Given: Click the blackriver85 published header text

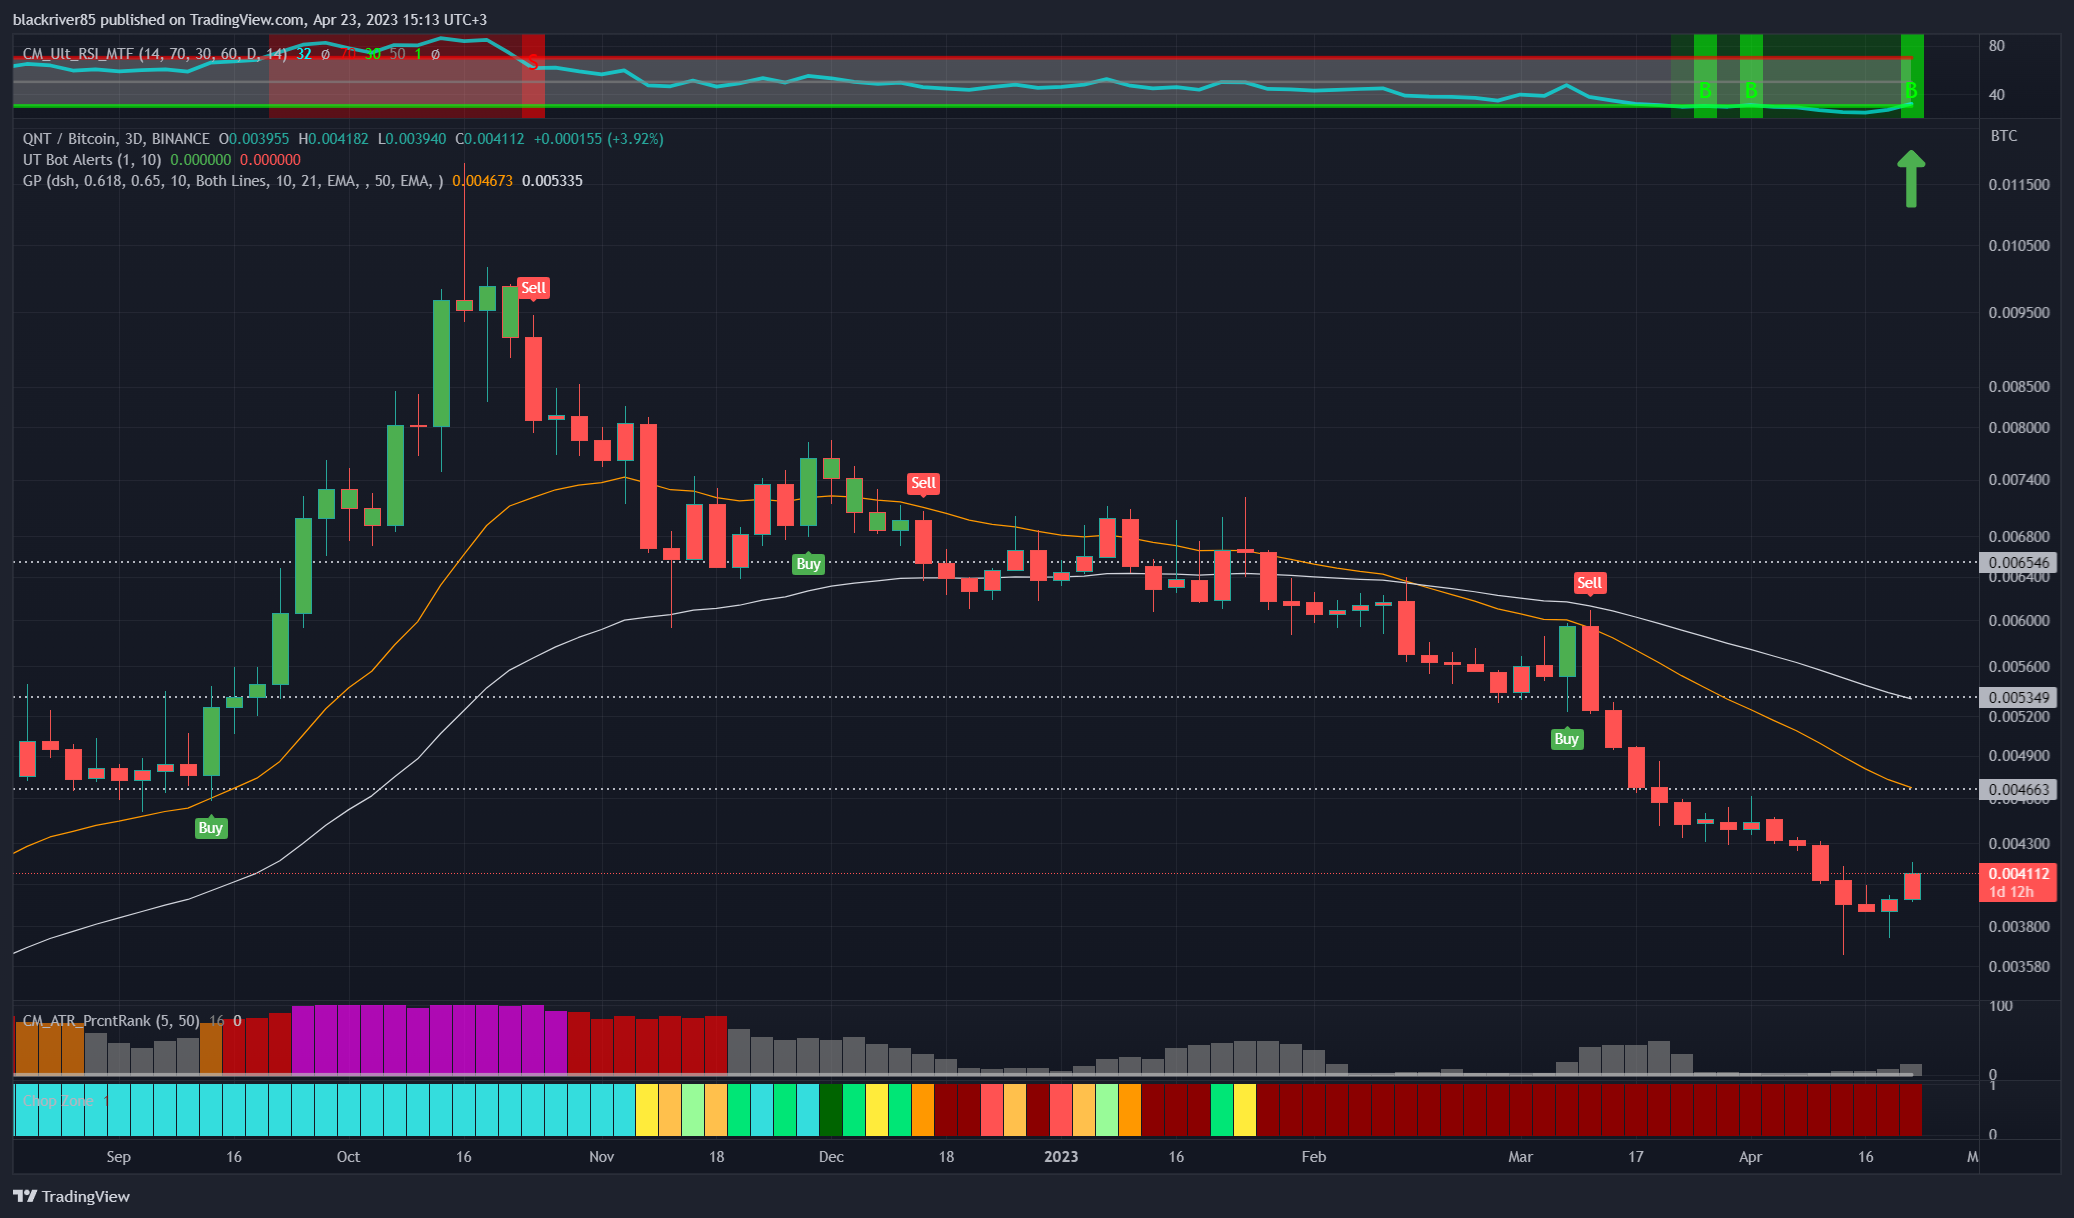Looking at the screenshot, I should tap(250, 20).
